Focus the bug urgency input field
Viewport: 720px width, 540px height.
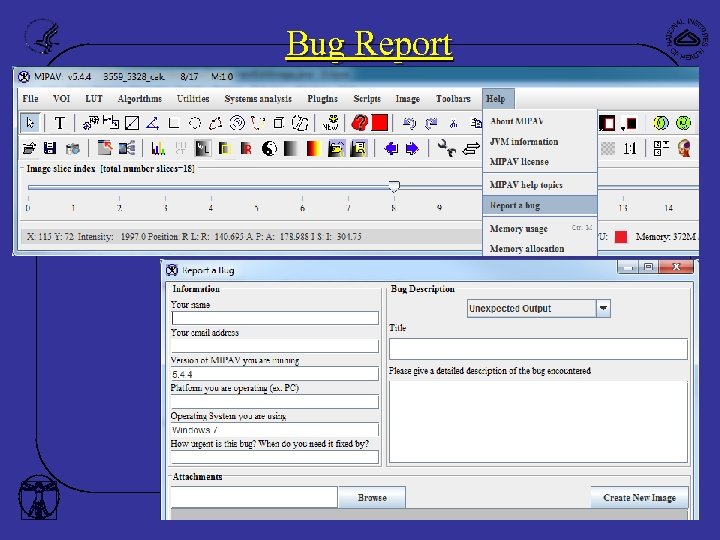tap(275, 457)
